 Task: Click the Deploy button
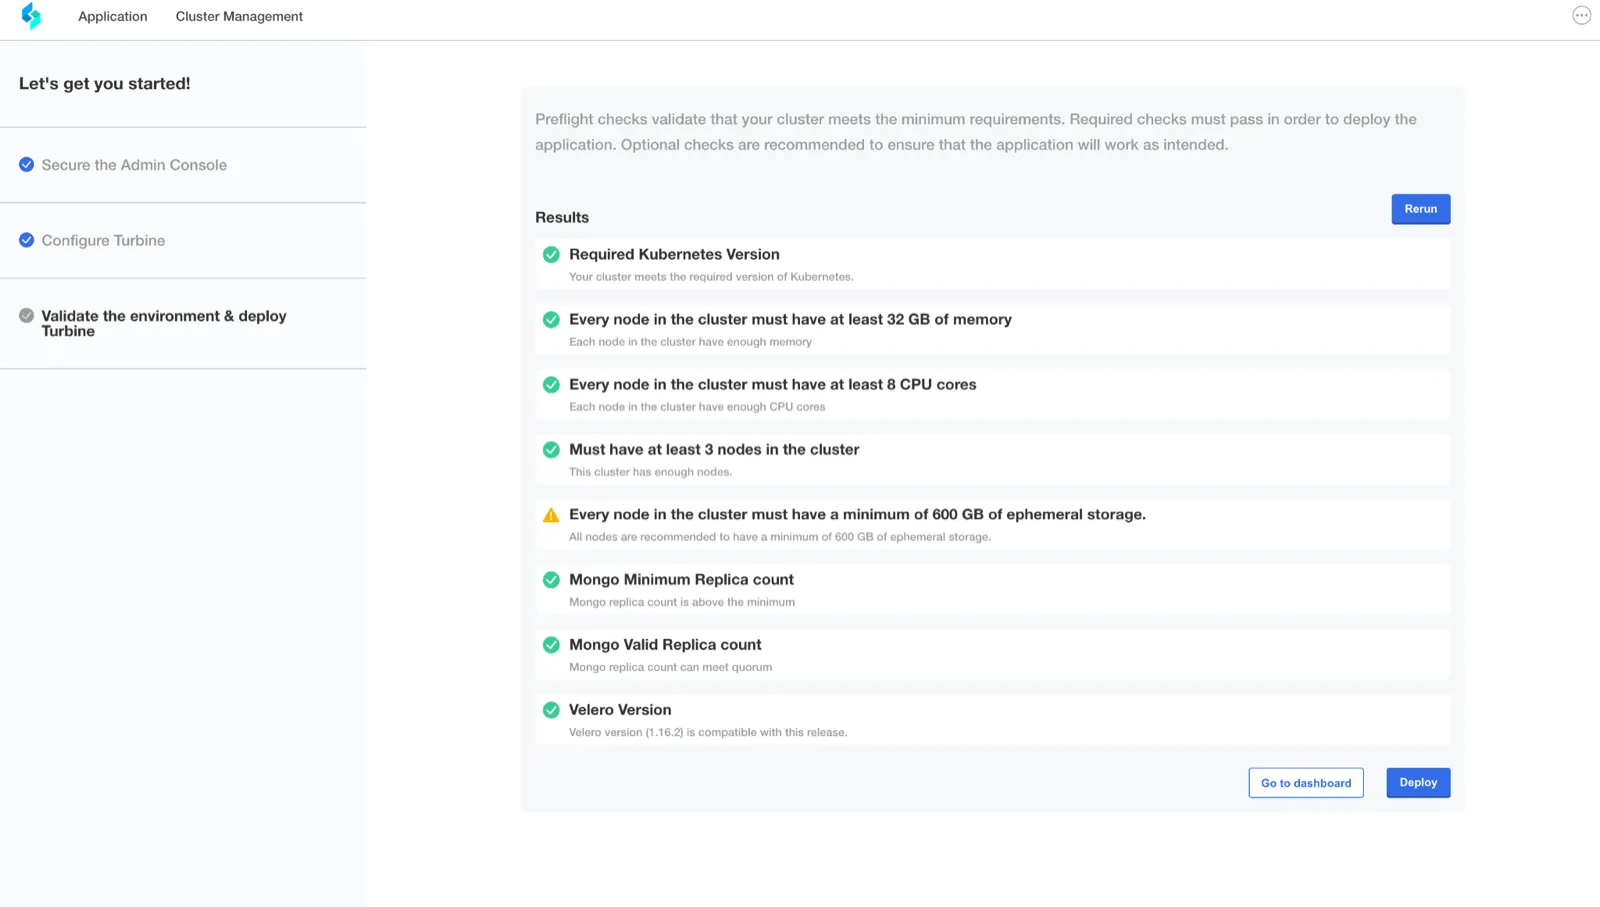coord(1418,783)
